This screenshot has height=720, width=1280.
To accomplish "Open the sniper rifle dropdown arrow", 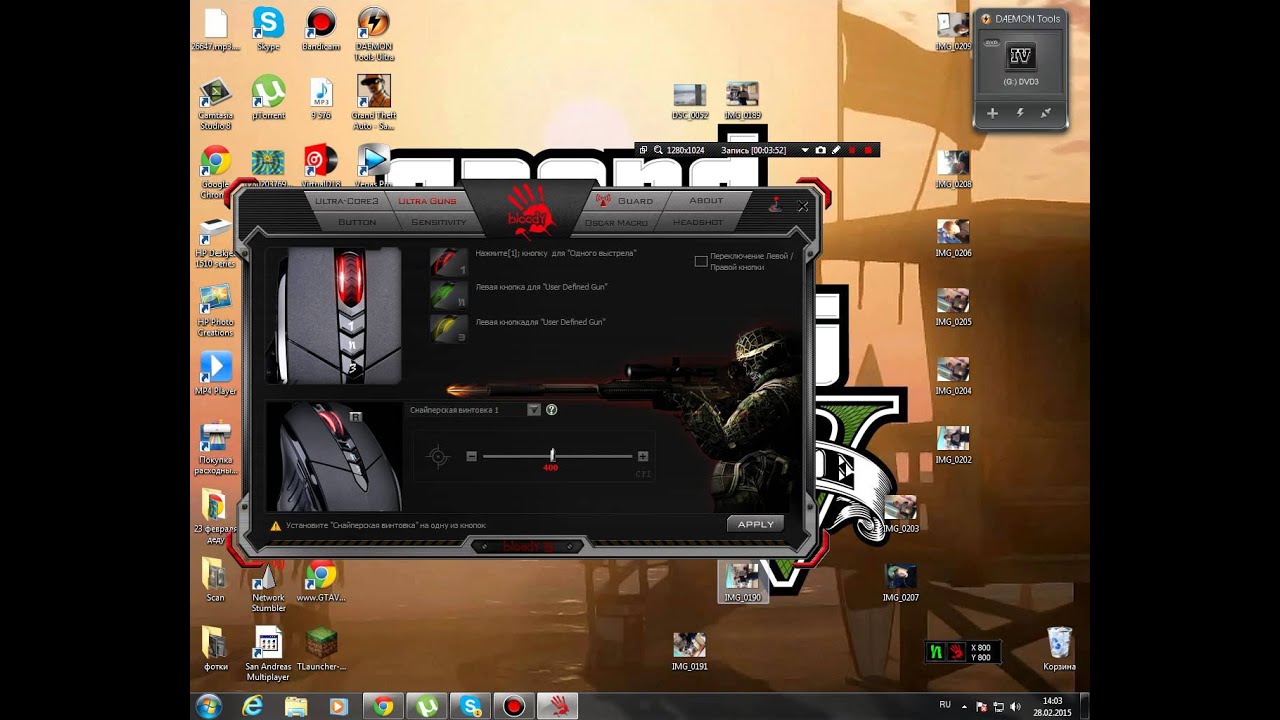I will pyautogui.click(x=534, y=409).
